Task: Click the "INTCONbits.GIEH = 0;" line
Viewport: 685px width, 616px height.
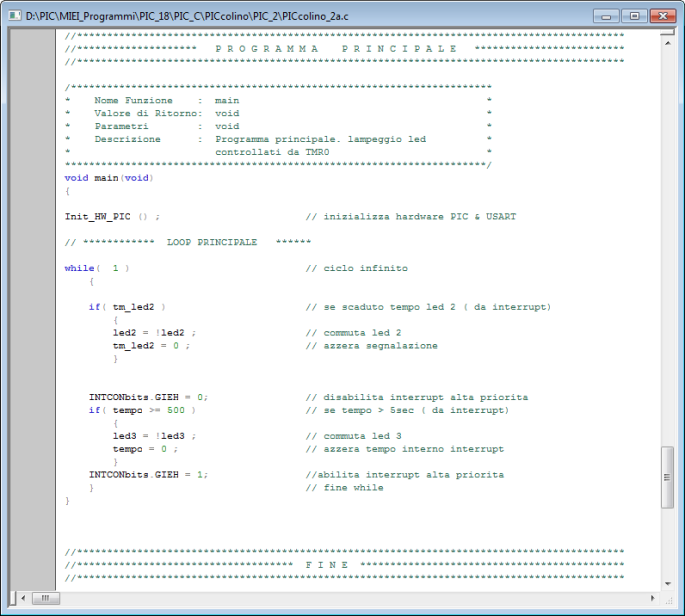Action: pos(148,397)
